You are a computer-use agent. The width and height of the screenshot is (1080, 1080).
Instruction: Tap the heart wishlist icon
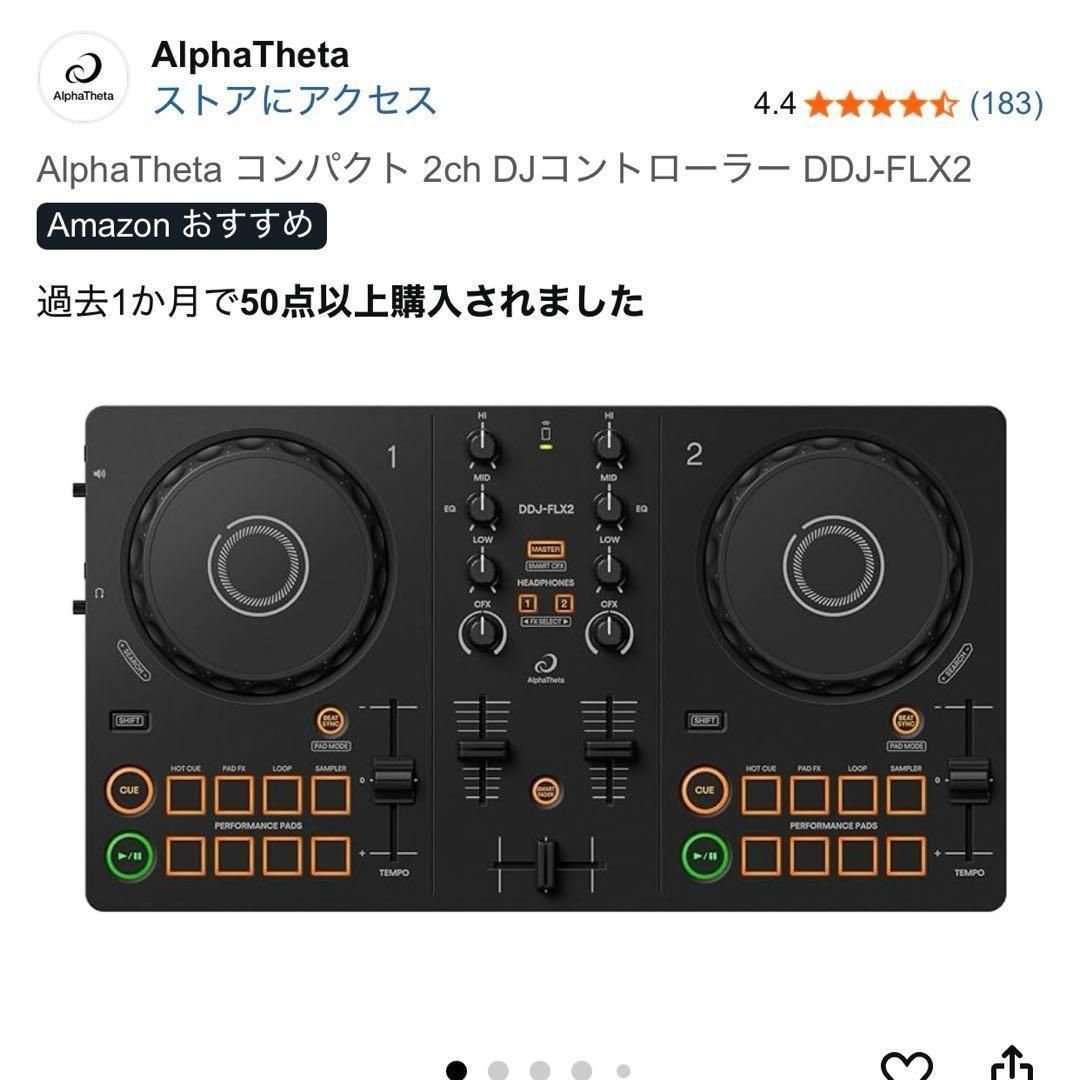pos(907,1067)
